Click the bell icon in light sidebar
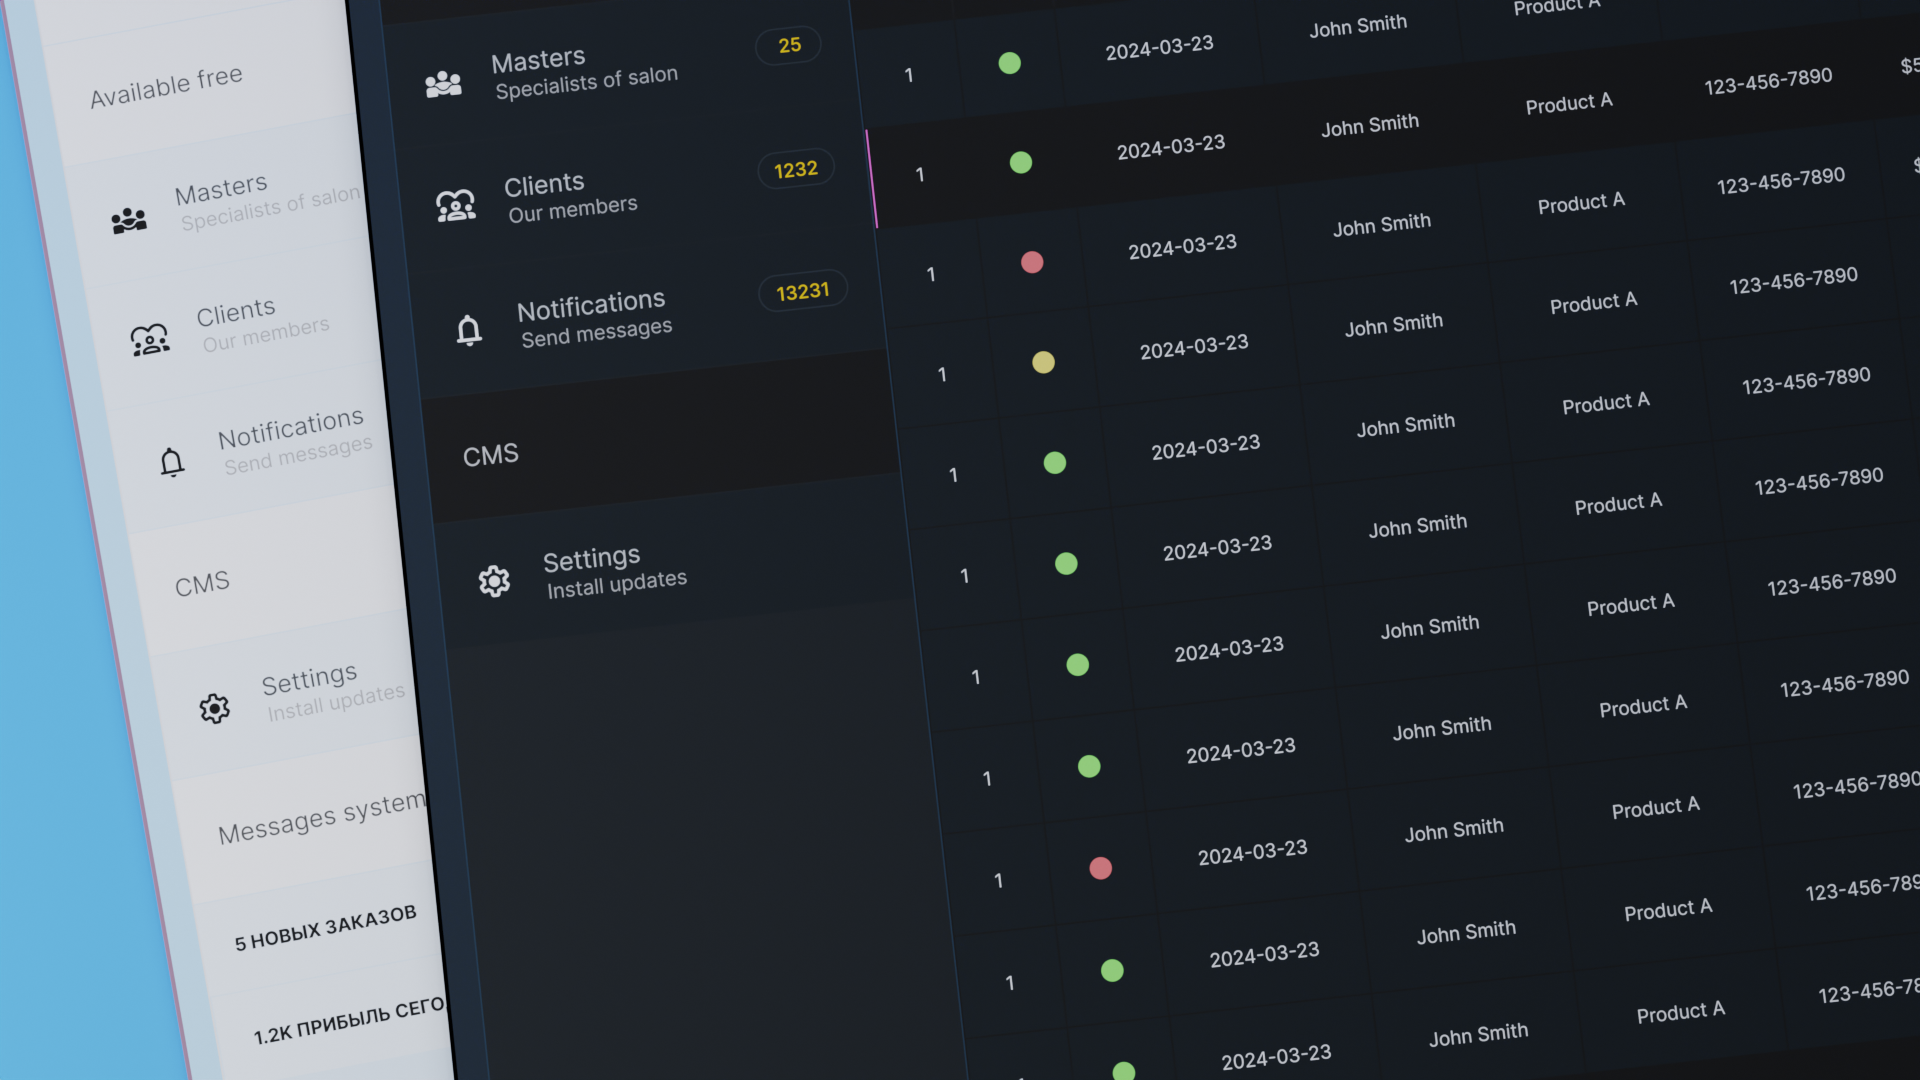This screenshot has width=1920, height=1080. click(x=172, y=462)
